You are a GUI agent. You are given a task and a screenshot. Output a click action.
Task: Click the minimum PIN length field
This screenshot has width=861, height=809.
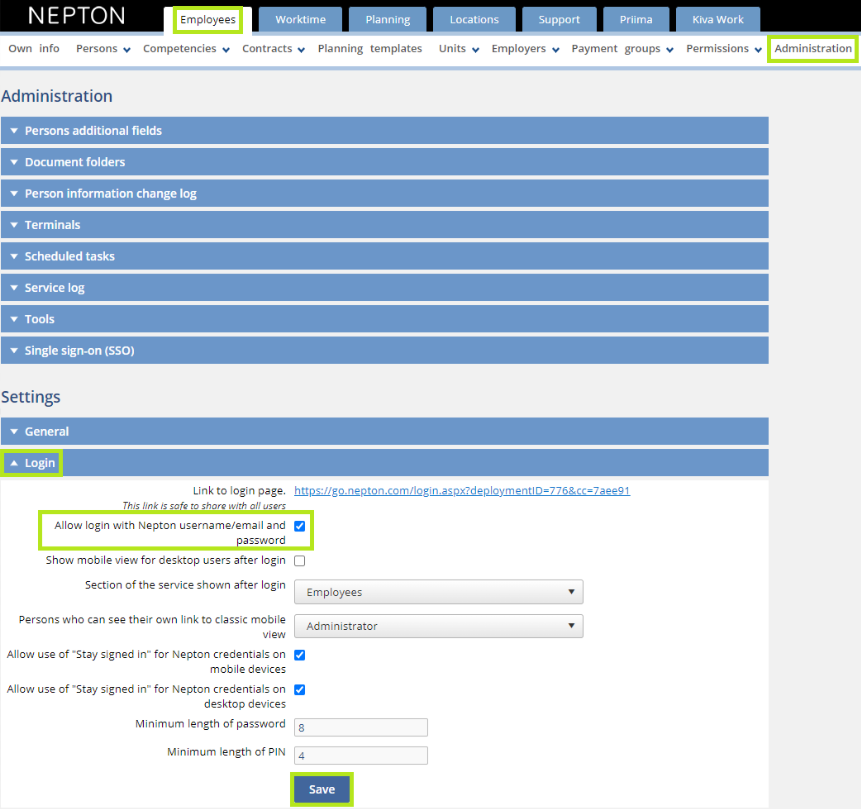coord(361,755)
